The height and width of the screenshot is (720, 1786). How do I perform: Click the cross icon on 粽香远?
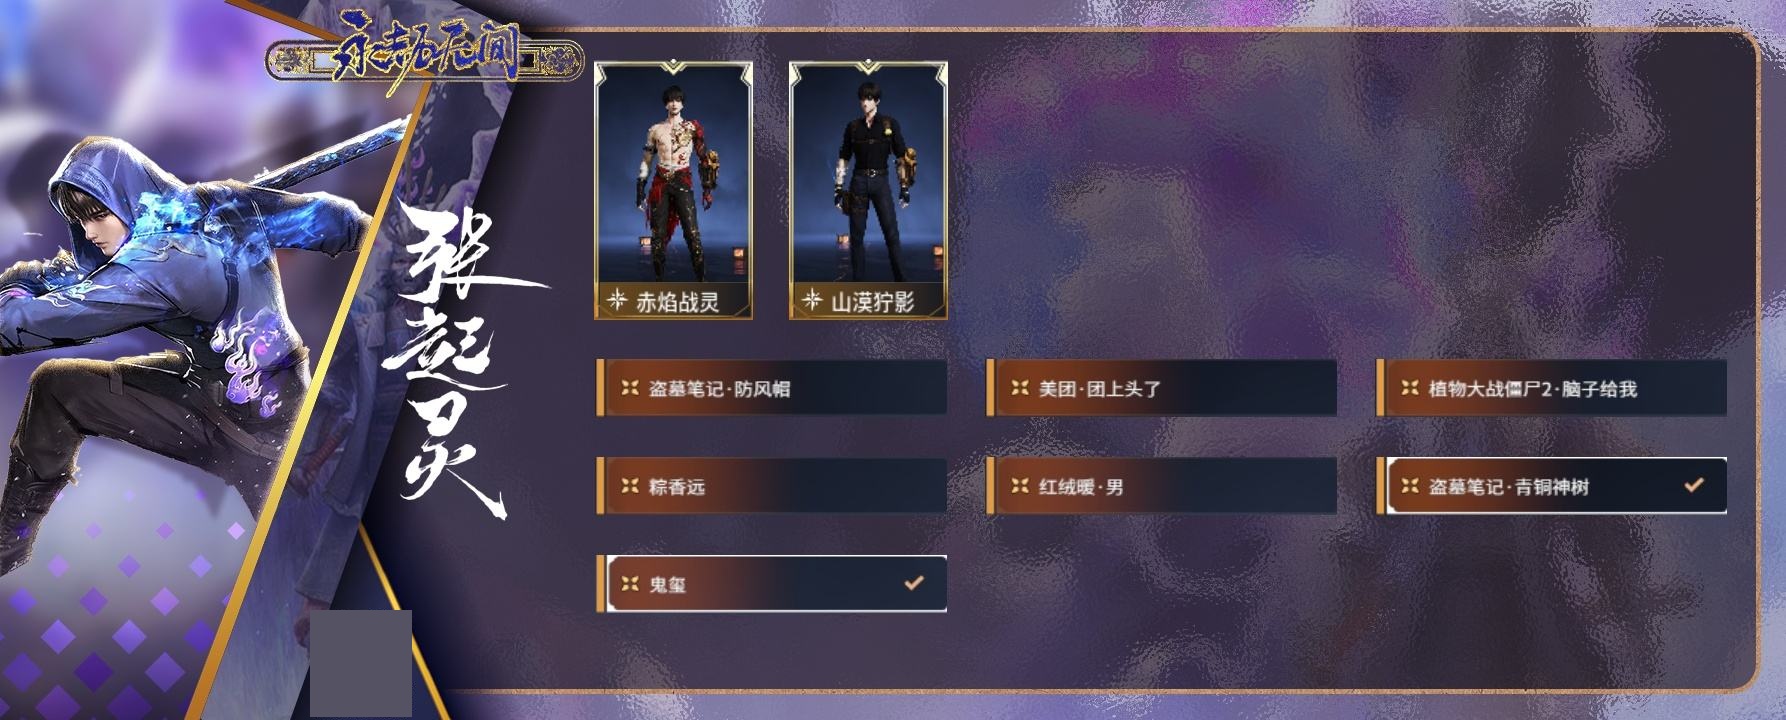tap(630, 486)
